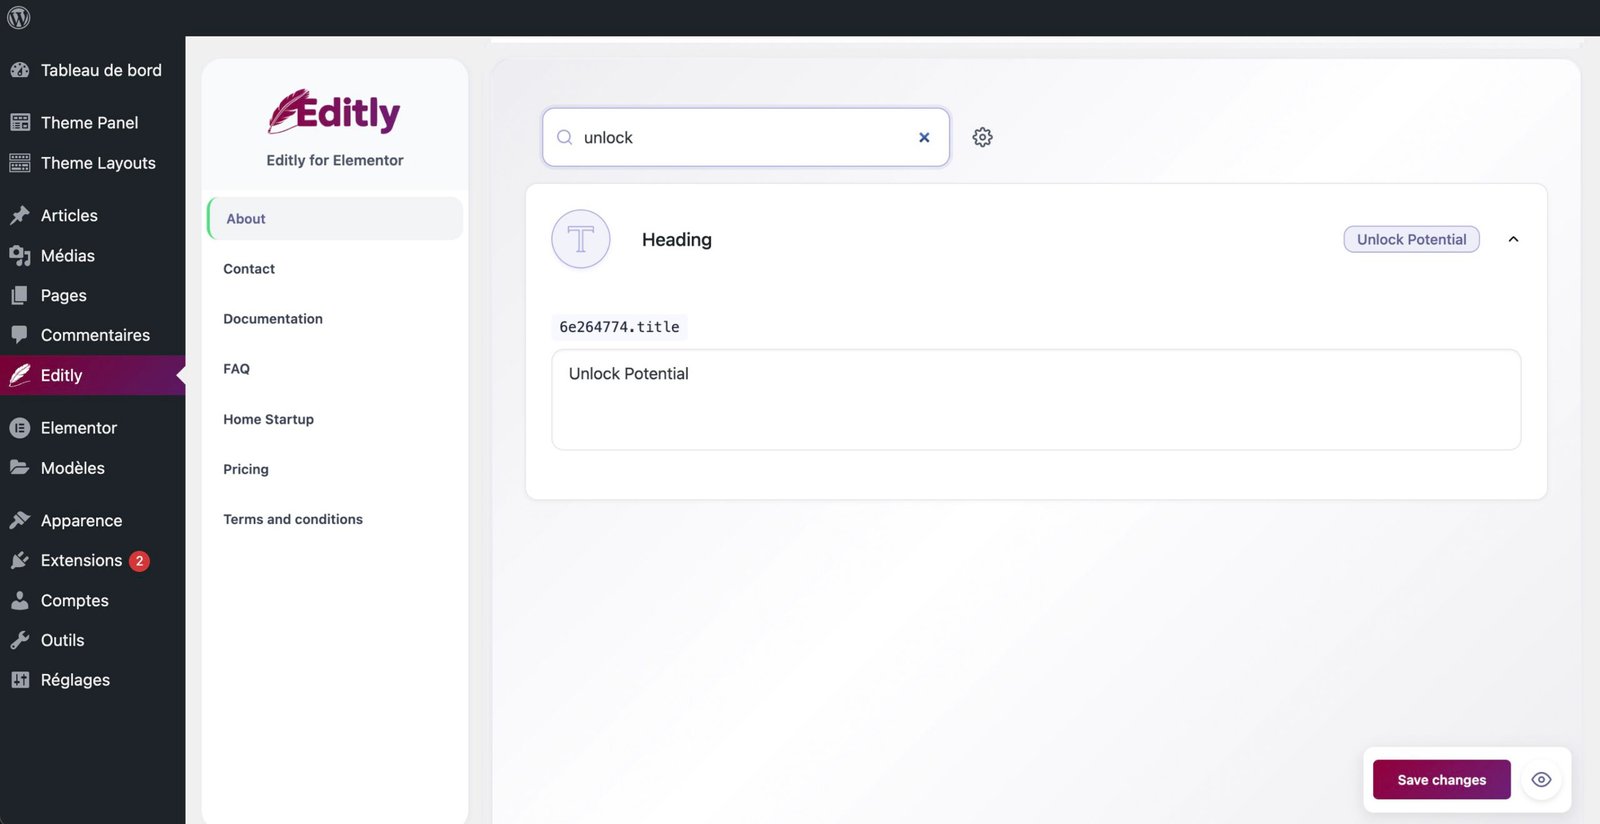The width and height of the screenshot is (1600, 824).
Task: Click the Comptes user icon
Action: [x=20, y=600]
